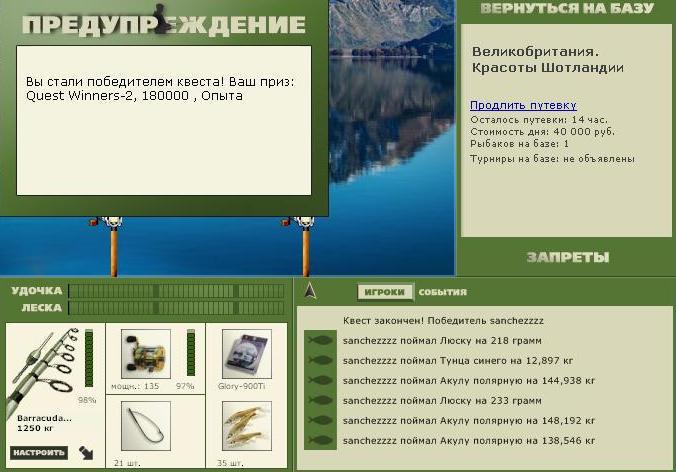The image size is (676, 472).
Task: Click the right fishing rod in water
Action: [x=304, y=247]
